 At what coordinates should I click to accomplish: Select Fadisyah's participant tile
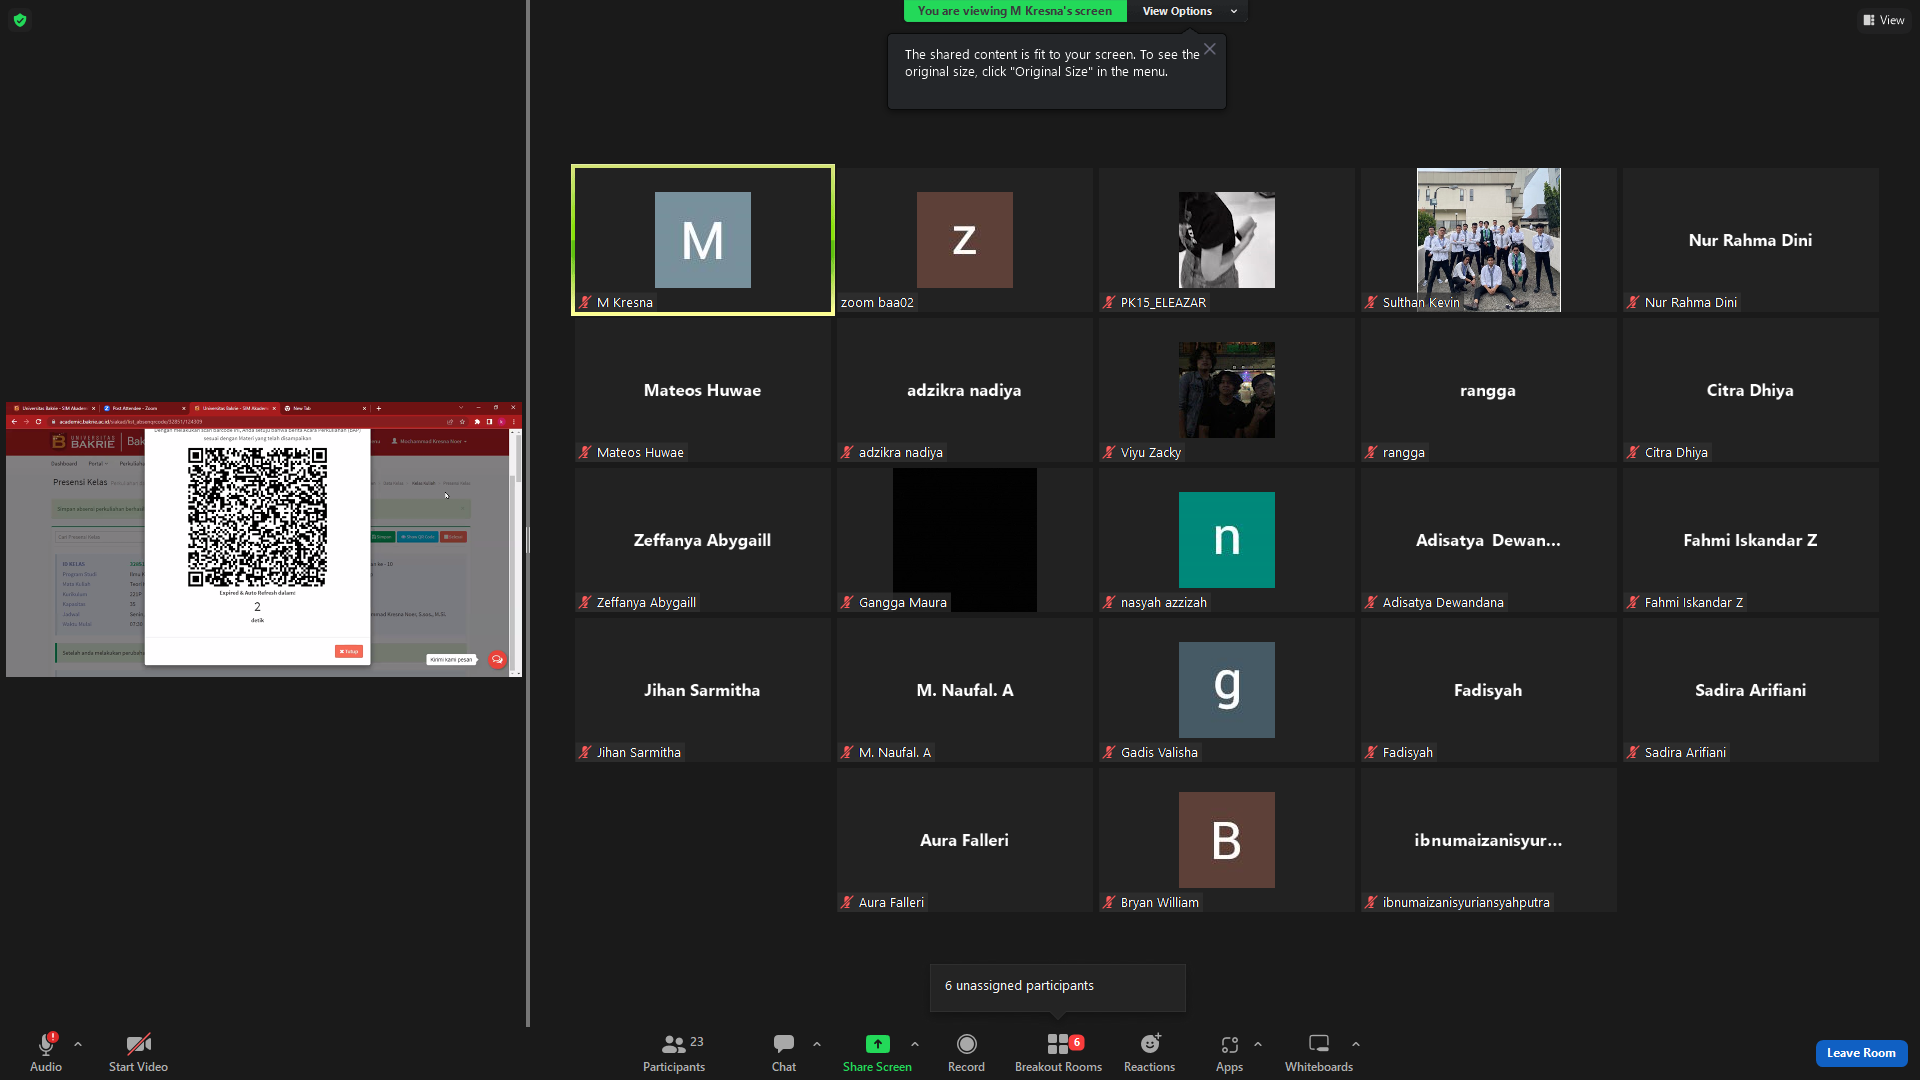pyautogui.click(x=1488, y=690)
